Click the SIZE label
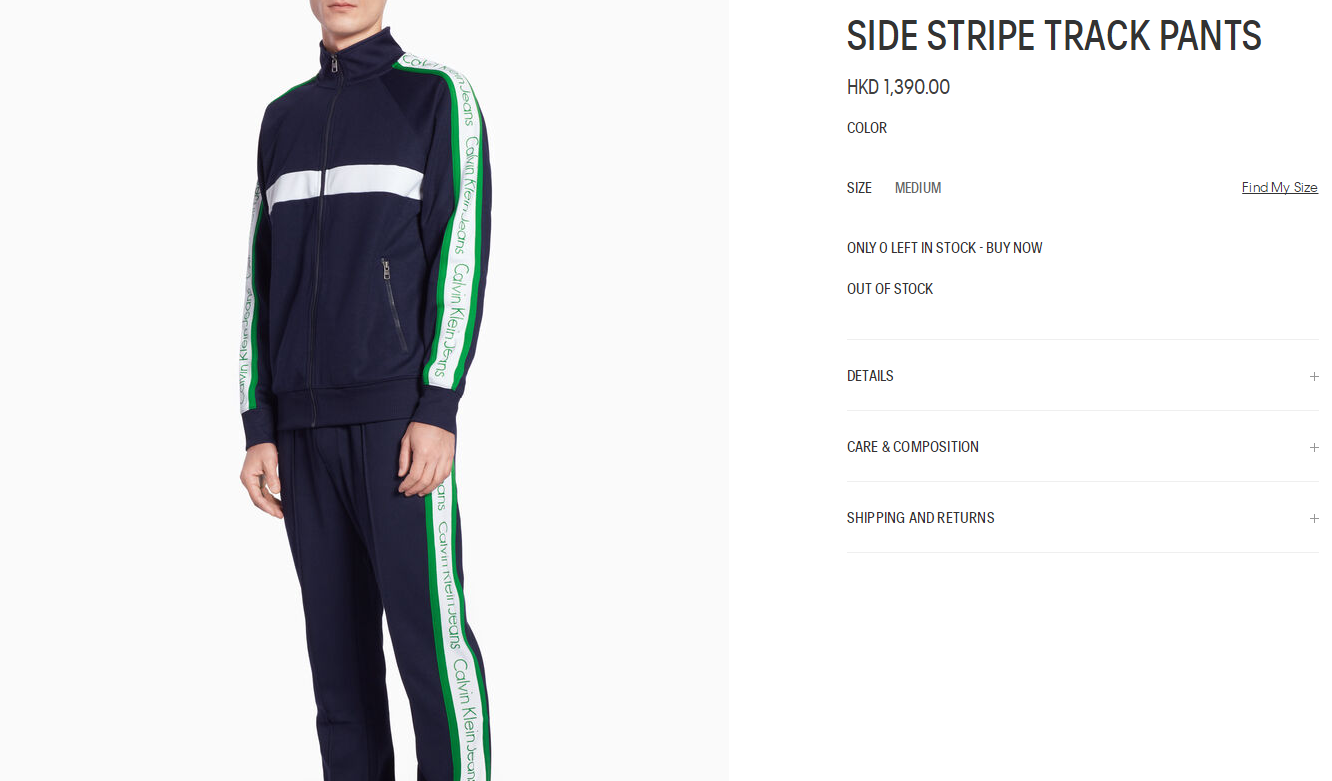The height and width of the screenshot is (781, 1332). pyautogui.click(x=859, y=188)
